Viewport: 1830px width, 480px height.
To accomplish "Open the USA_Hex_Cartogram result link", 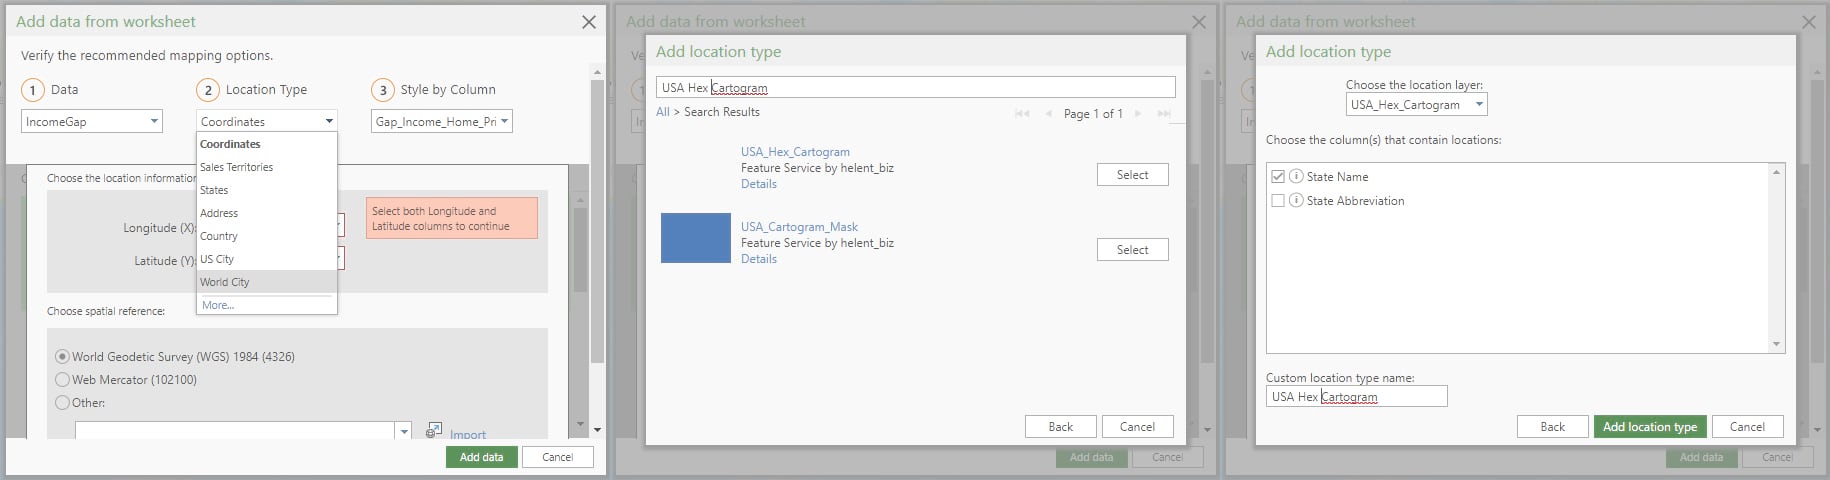I will click(795, 152).
